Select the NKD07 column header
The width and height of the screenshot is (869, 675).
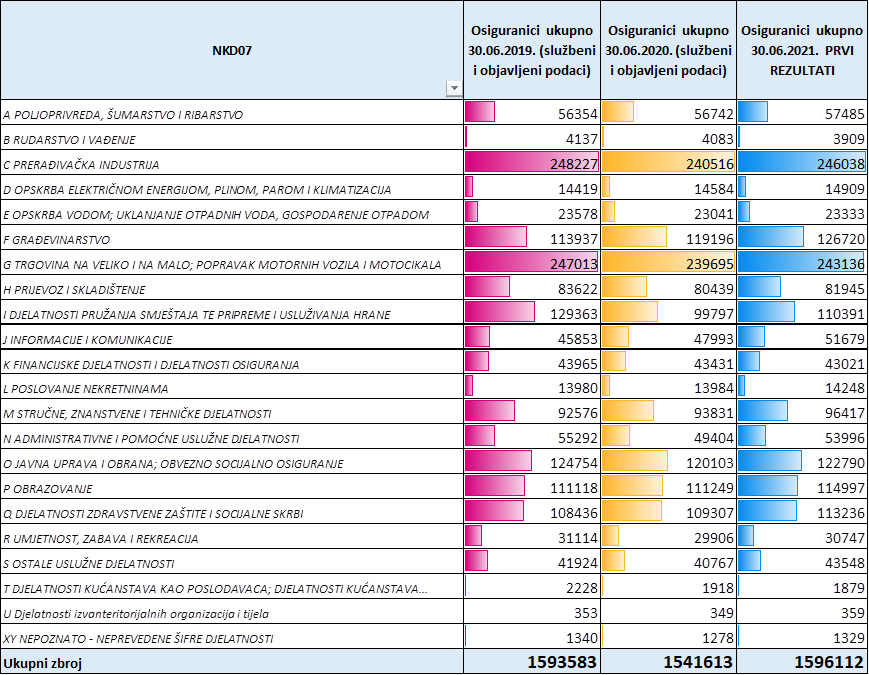(x=232, y=50)
